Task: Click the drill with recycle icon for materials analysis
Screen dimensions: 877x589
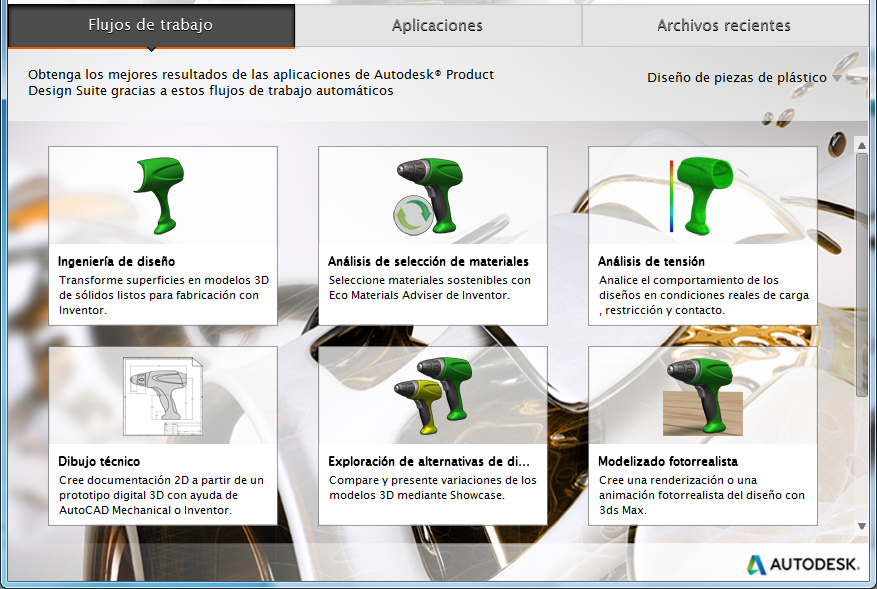Action: (430, 197)
